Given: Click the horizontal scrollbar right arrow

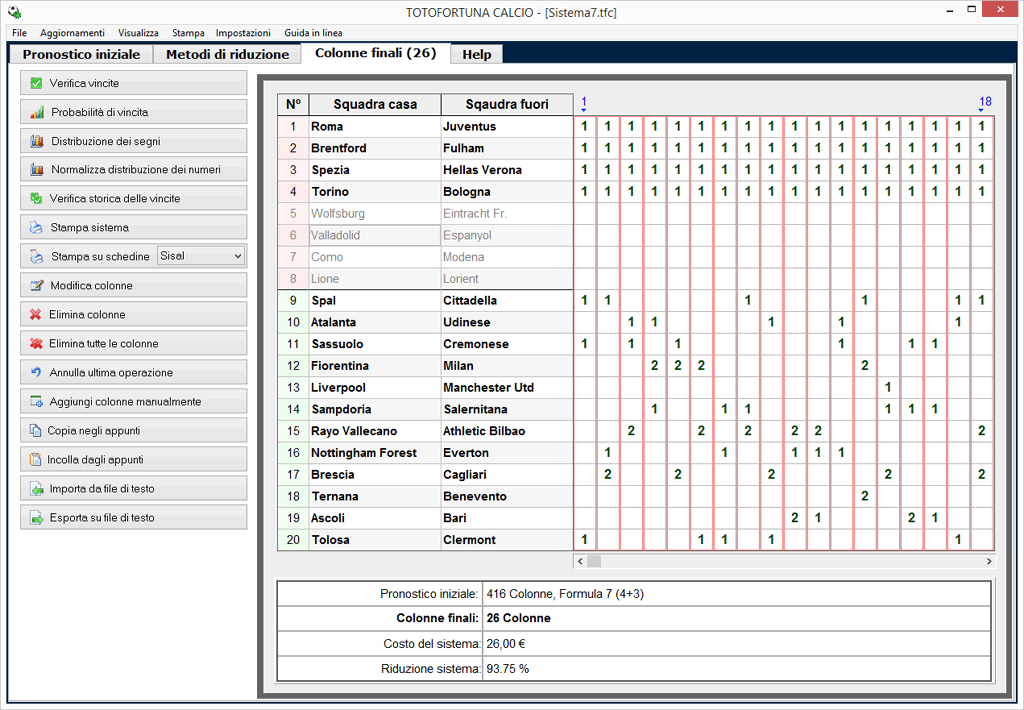Looking at the screenshot, I should [989, 561].
